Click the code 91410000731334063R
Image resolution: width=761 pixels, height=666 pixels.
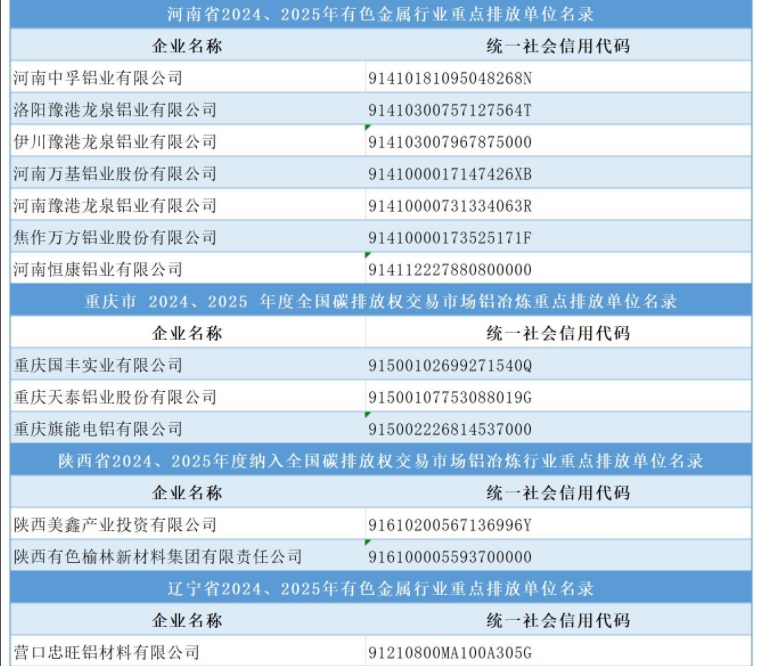tap(449, 206)
